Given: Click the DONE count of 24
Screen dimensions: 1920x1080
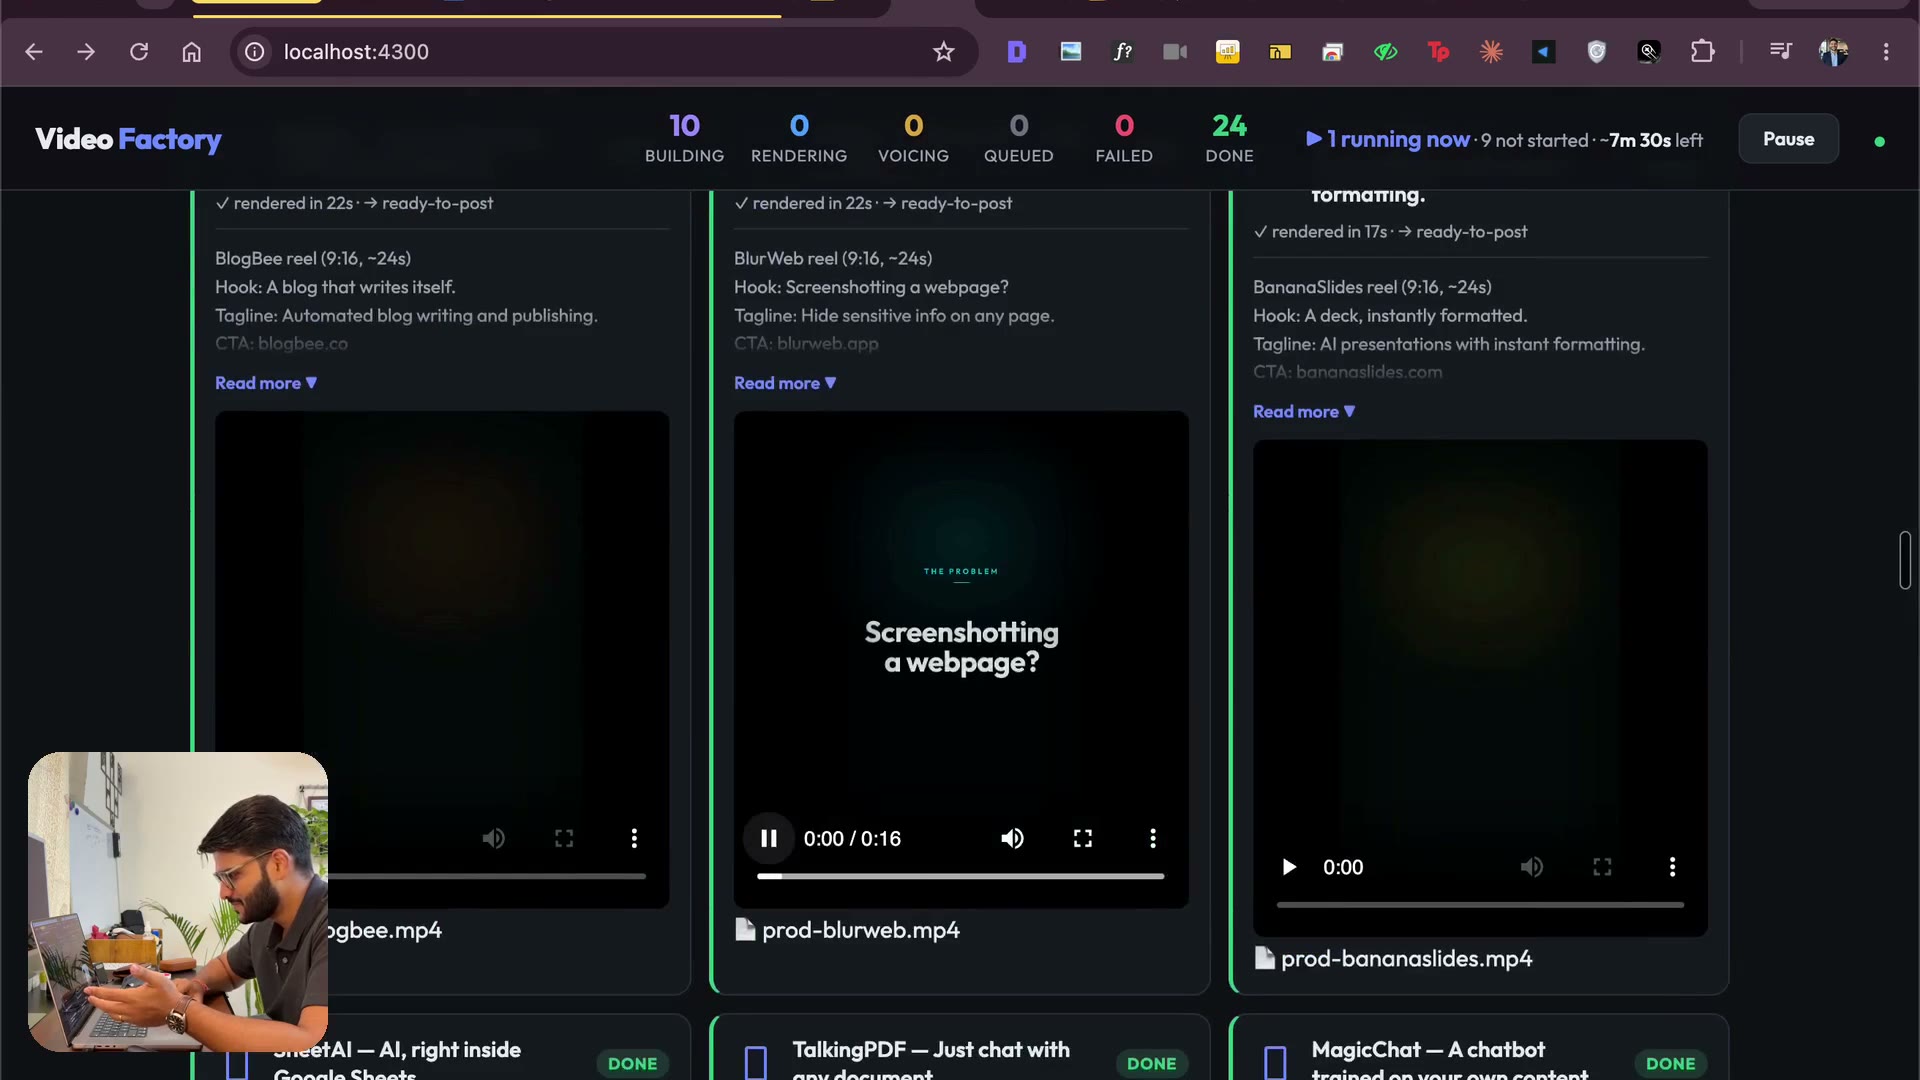Looking at the screenshot, I should tap(1229, 139).
